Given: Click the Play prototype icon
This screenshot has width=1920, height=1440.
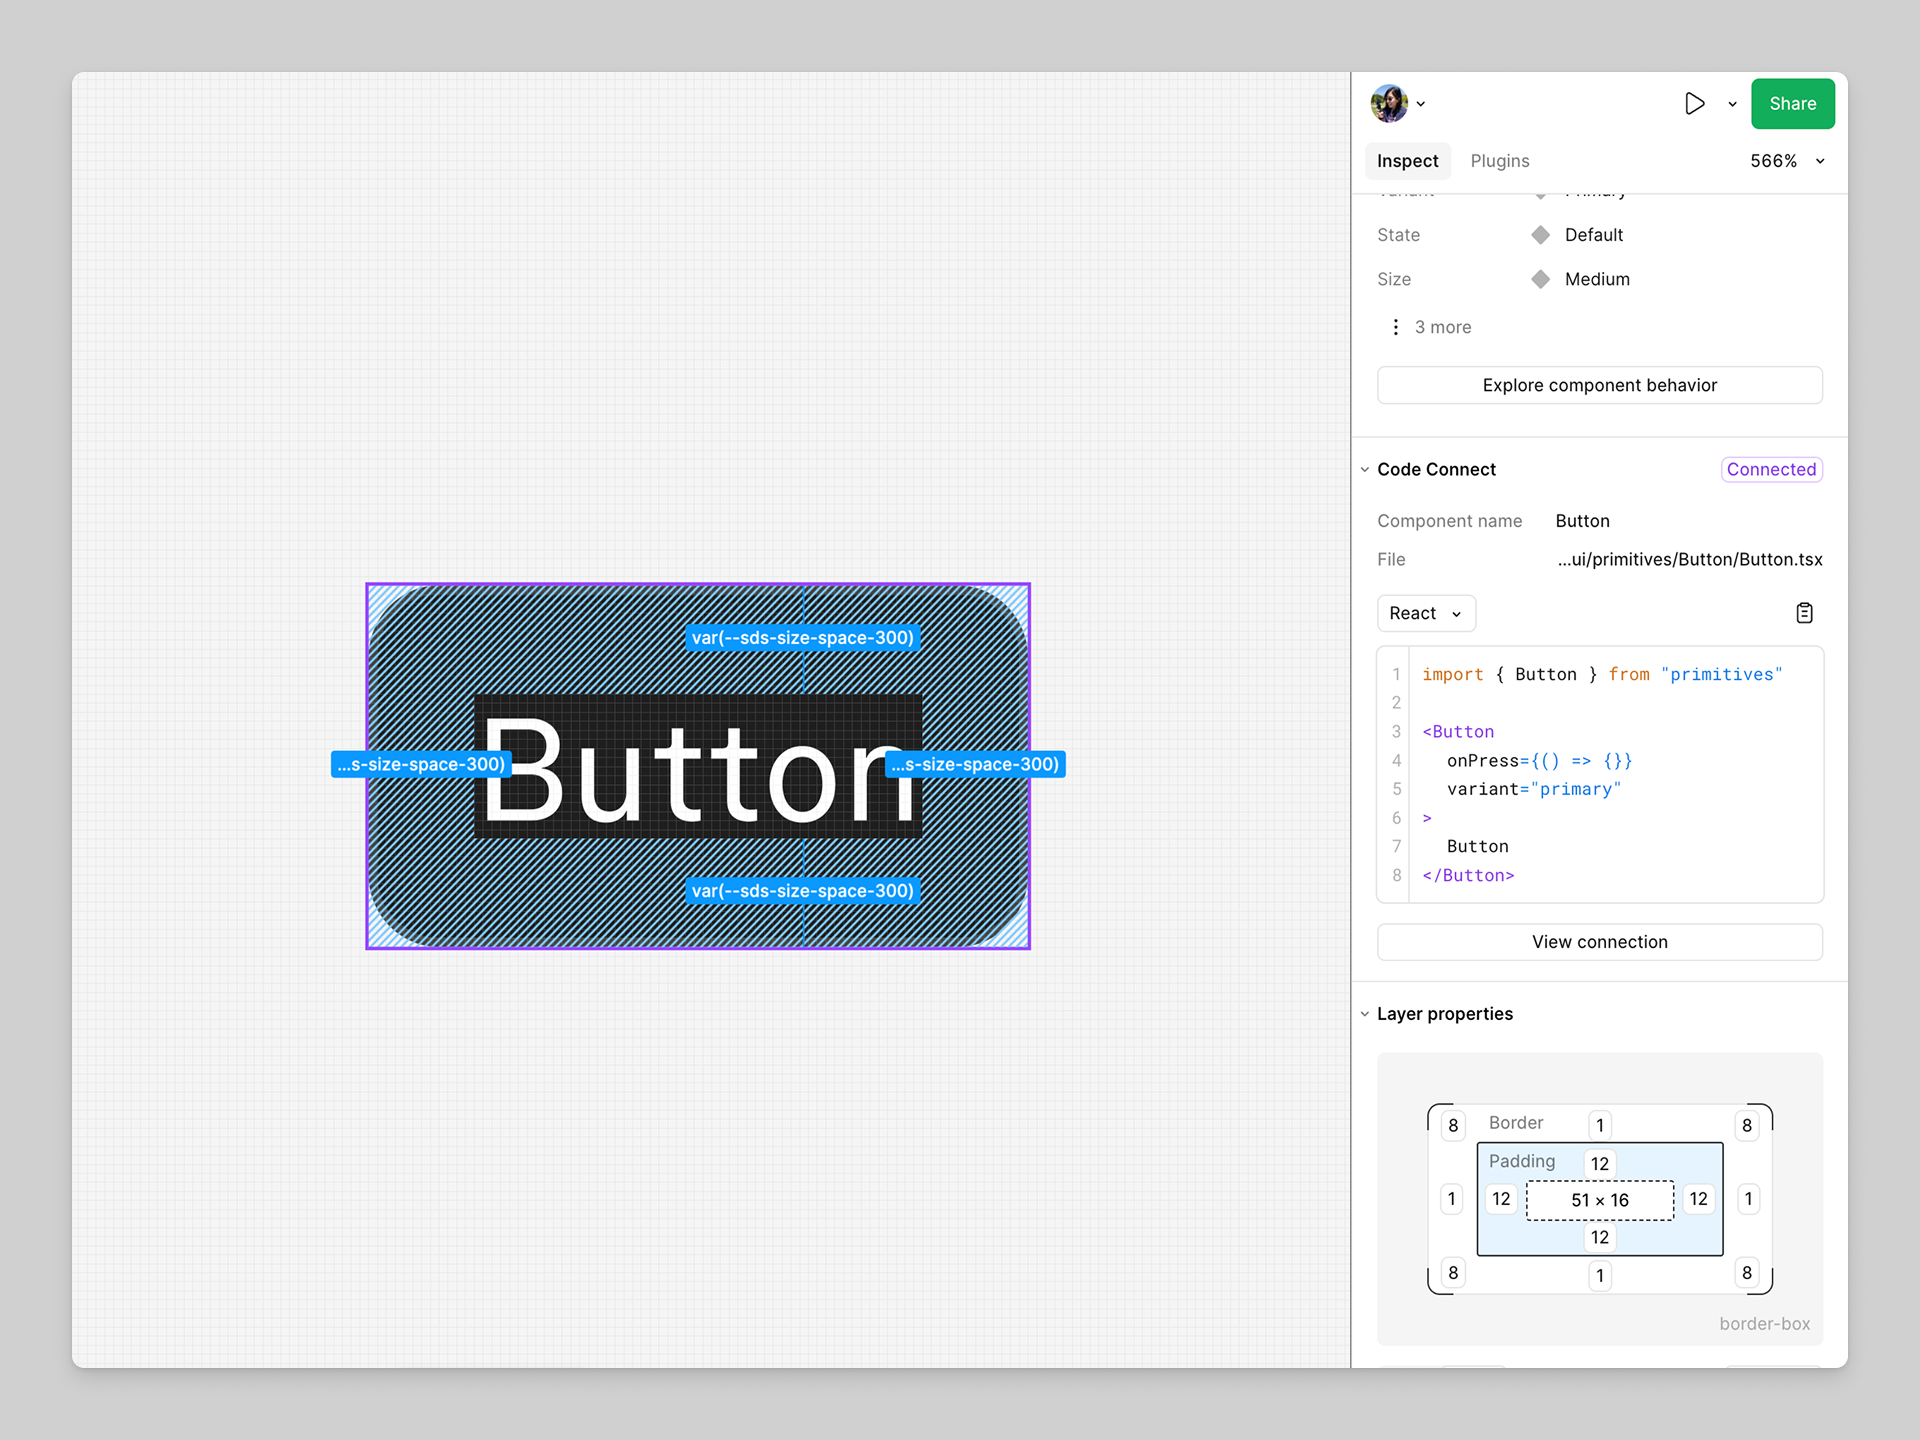Looking at the screenshot, I should [x=1694, y=104].
